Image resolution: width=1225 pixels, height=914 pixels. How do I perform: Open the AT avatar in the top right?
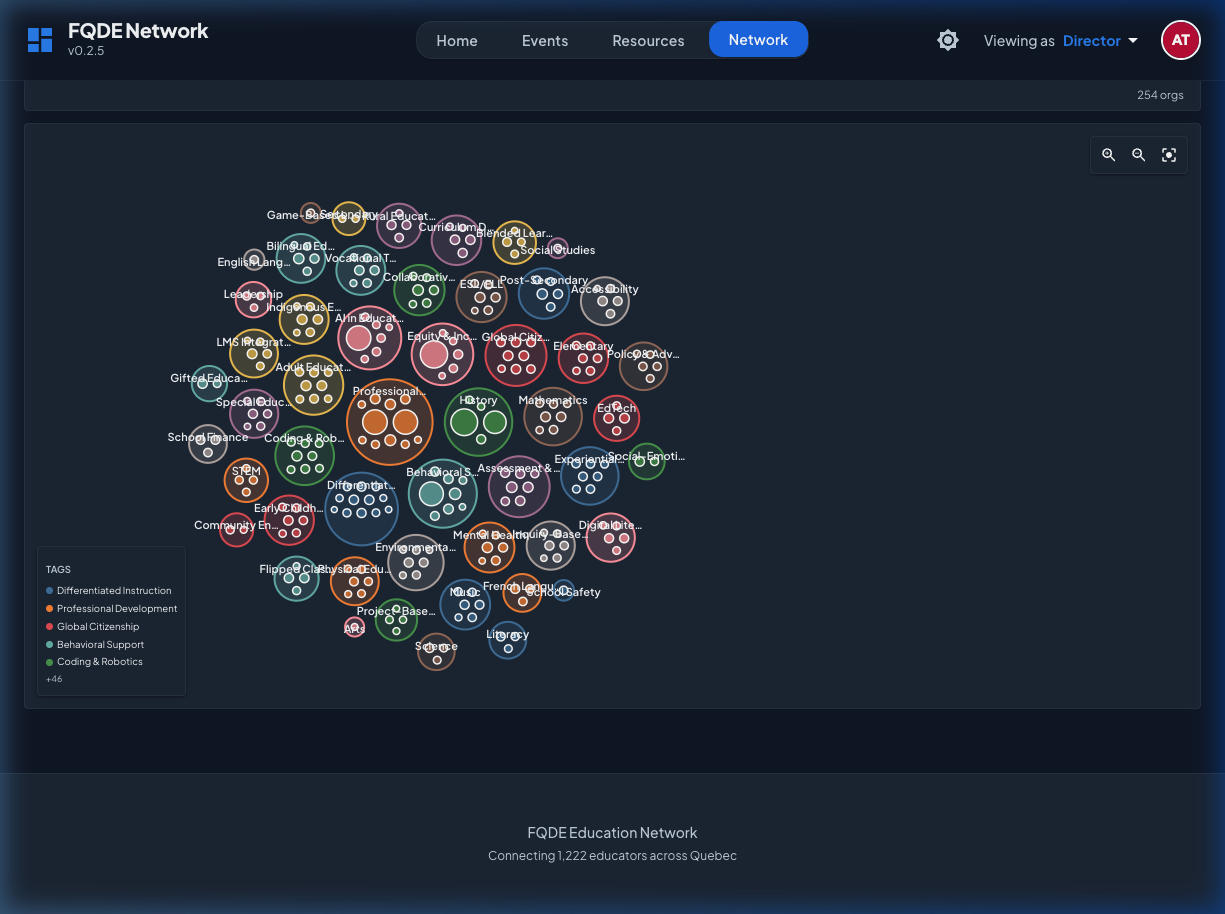[1180, 40]
